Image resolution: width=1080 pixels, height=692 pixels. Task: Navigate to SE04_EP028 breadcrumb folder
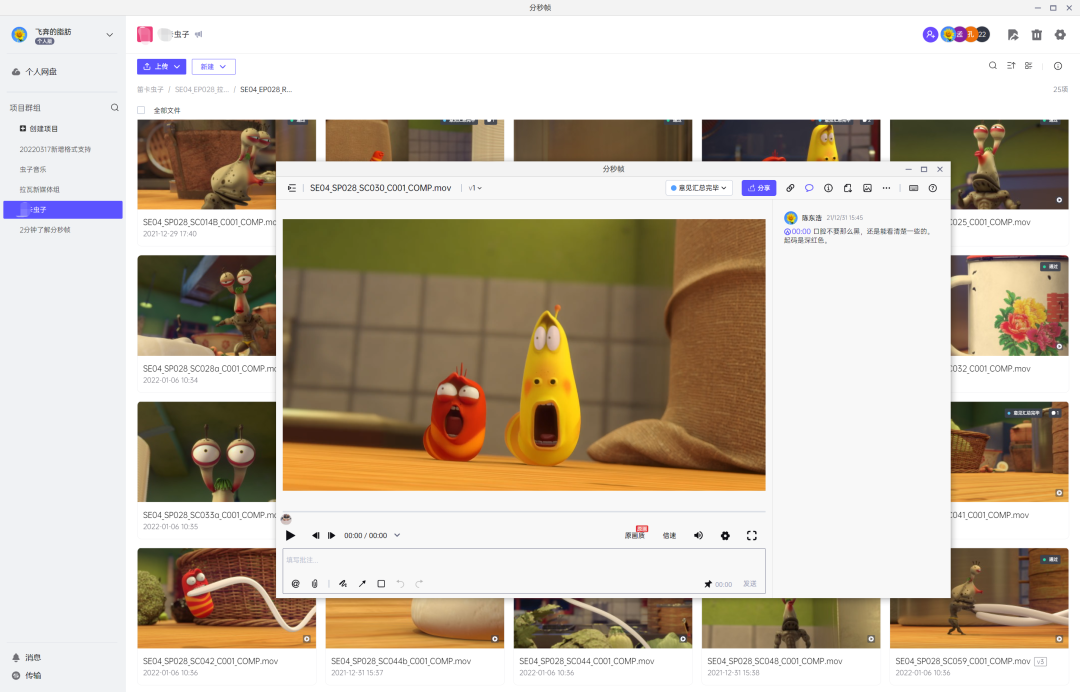202,90
